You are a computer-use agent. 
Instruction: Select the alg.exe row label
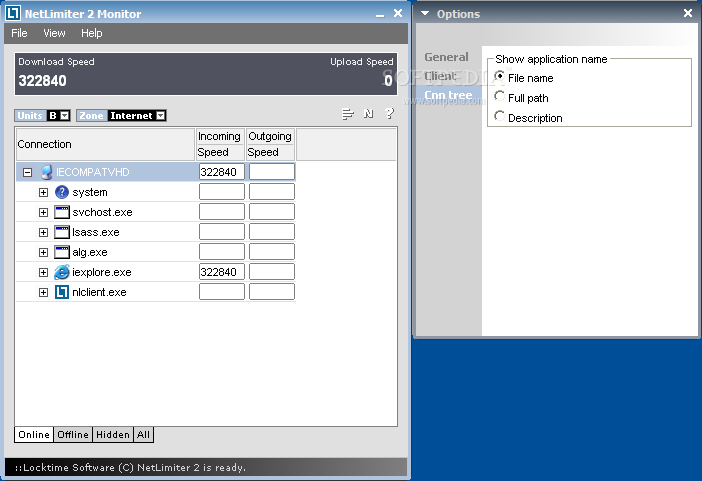90,252
